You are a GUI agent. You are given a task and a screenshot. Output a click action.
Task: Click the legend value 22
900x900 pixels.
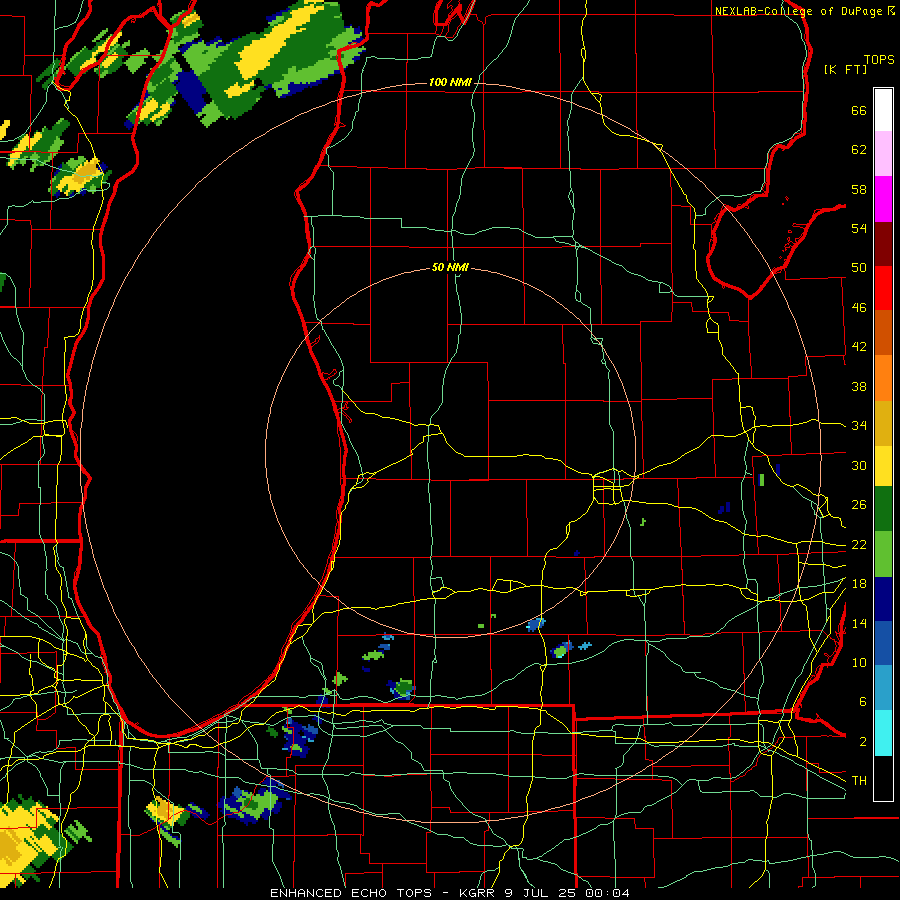[859, 545]
